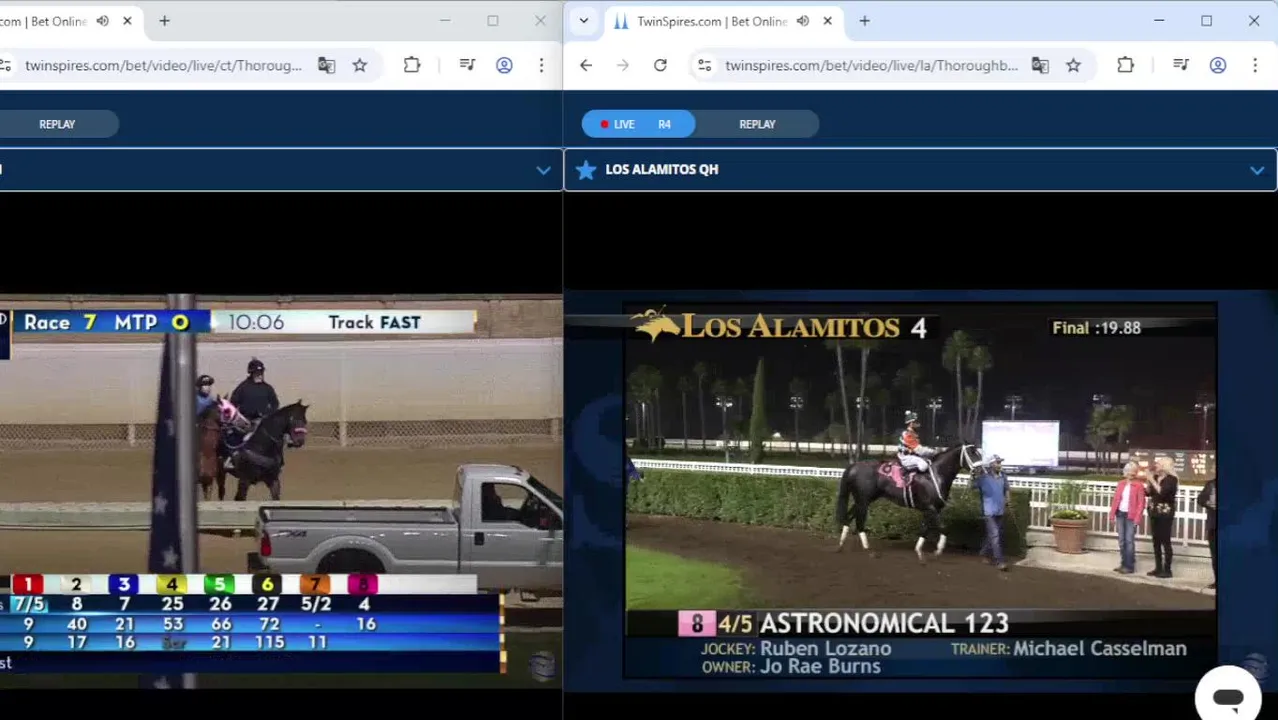Click the Los Alamitos live video player
1278x720 pixels.
[920, 490]
